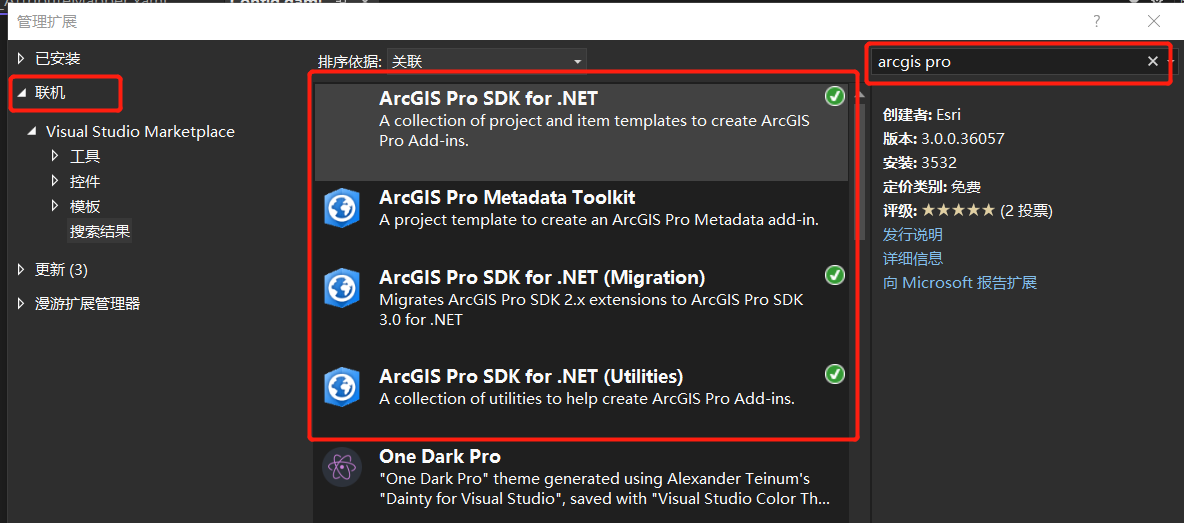Viewport: 1184px width, 523px height.
Task: Expand the 控件 category
Action: click(55, 181)
